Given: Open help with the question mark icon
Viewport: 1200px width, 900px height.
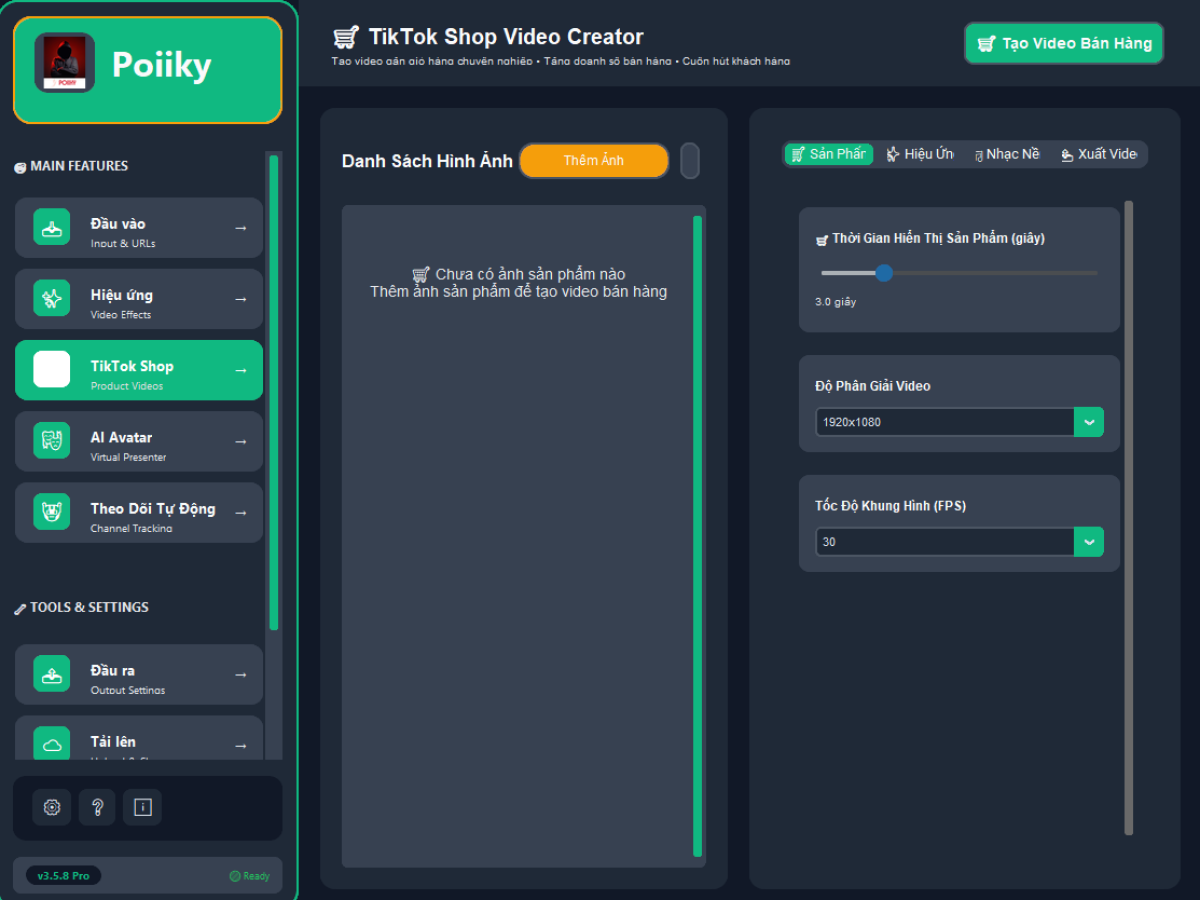Looking at the screenshot, I should click(x=97, y=807).
